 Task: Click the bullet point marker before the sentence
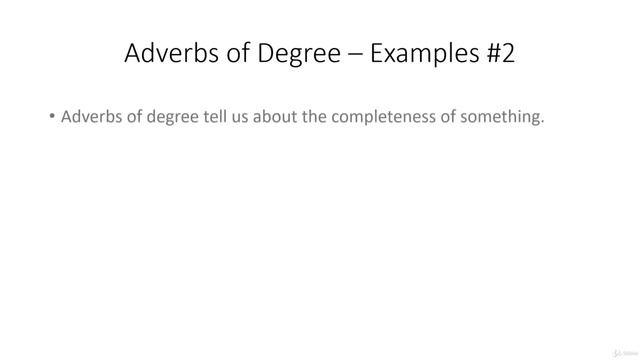coord(52,116)
